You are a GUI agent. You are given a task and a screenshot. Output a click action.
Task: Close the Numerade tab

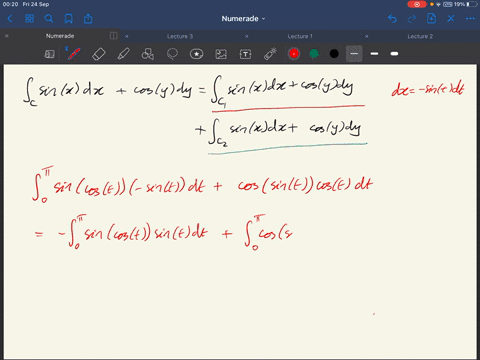click(7, 36)
